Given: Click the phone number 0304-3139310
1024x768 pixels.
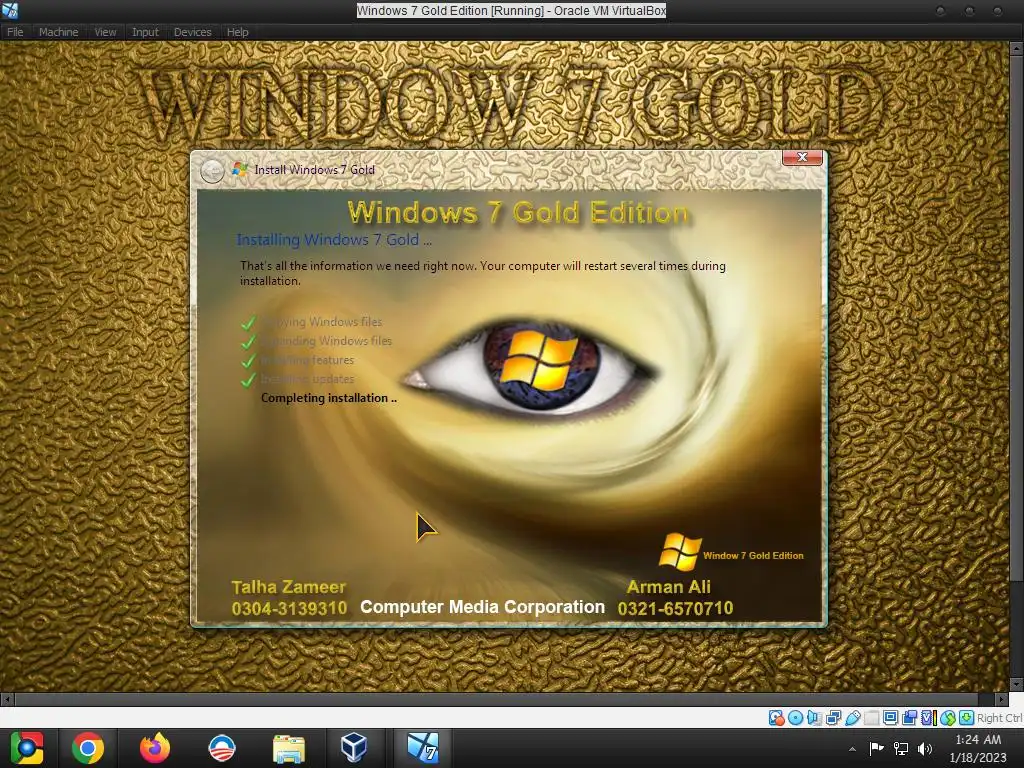Looking at the screenshot, I should [x=289, y=609].
